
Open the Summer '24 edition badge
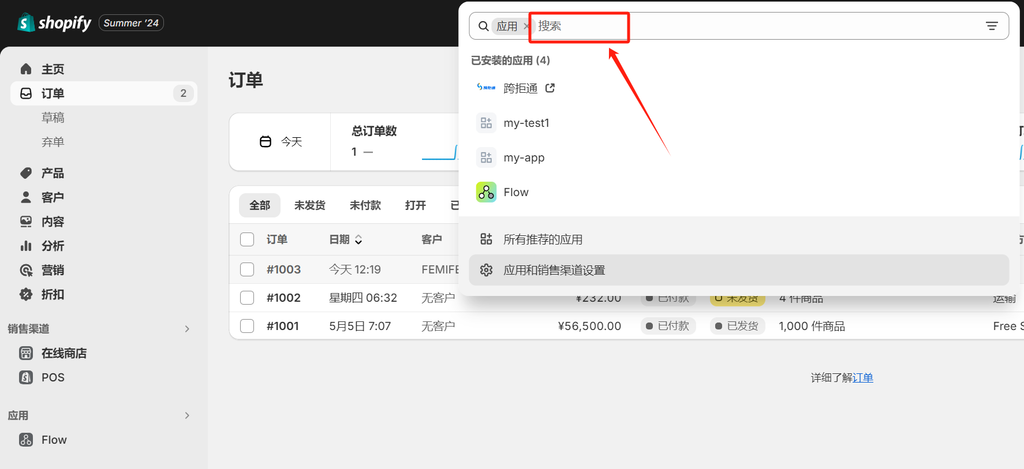tap(131, 23)
